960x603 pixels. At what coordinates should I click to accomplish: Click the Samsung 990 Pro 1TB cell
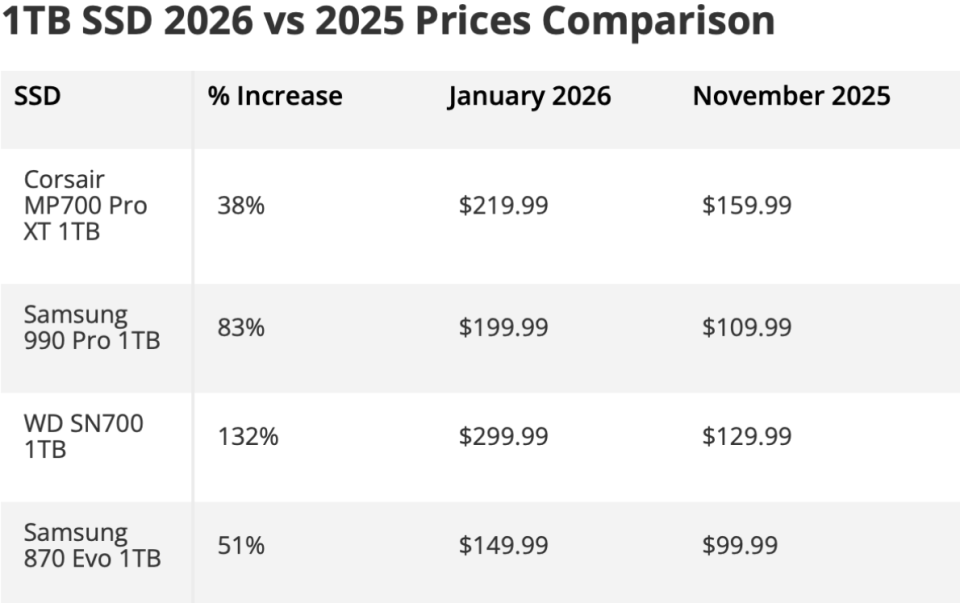tap(91, 327)
